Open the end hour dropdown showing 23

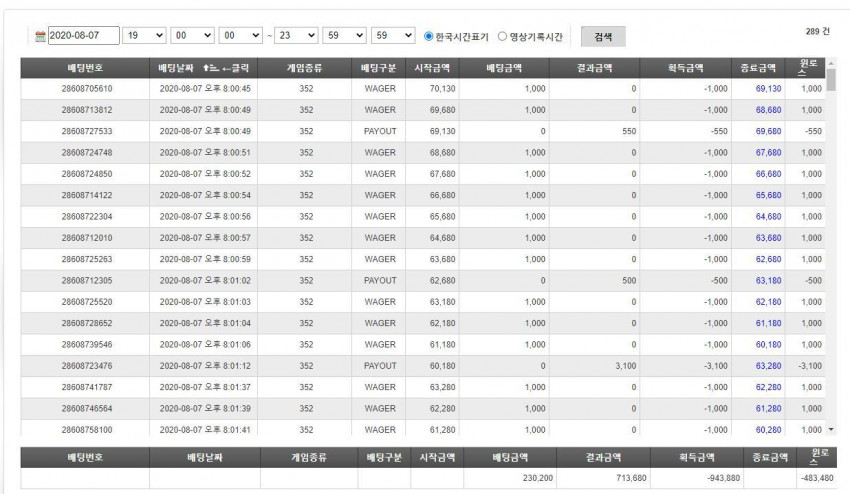pos(296,36)
